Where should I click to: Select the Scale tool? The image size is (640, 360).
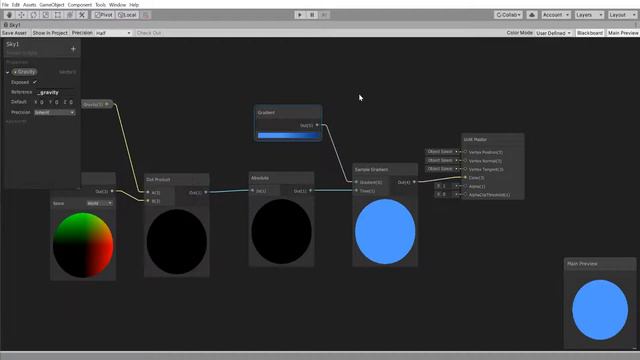point(46,15)
